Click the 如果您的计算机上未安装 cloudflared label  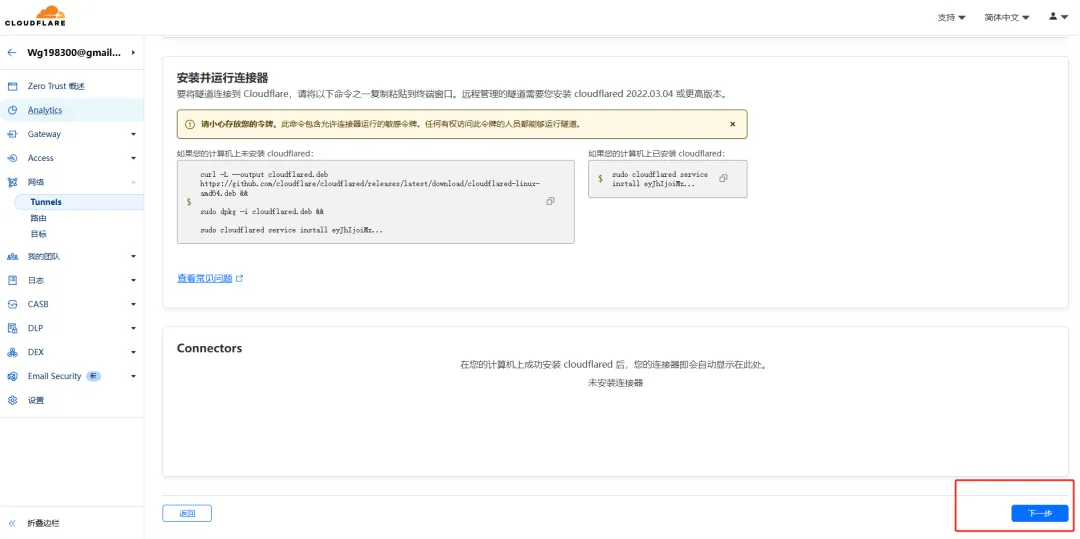click(245, 154)
